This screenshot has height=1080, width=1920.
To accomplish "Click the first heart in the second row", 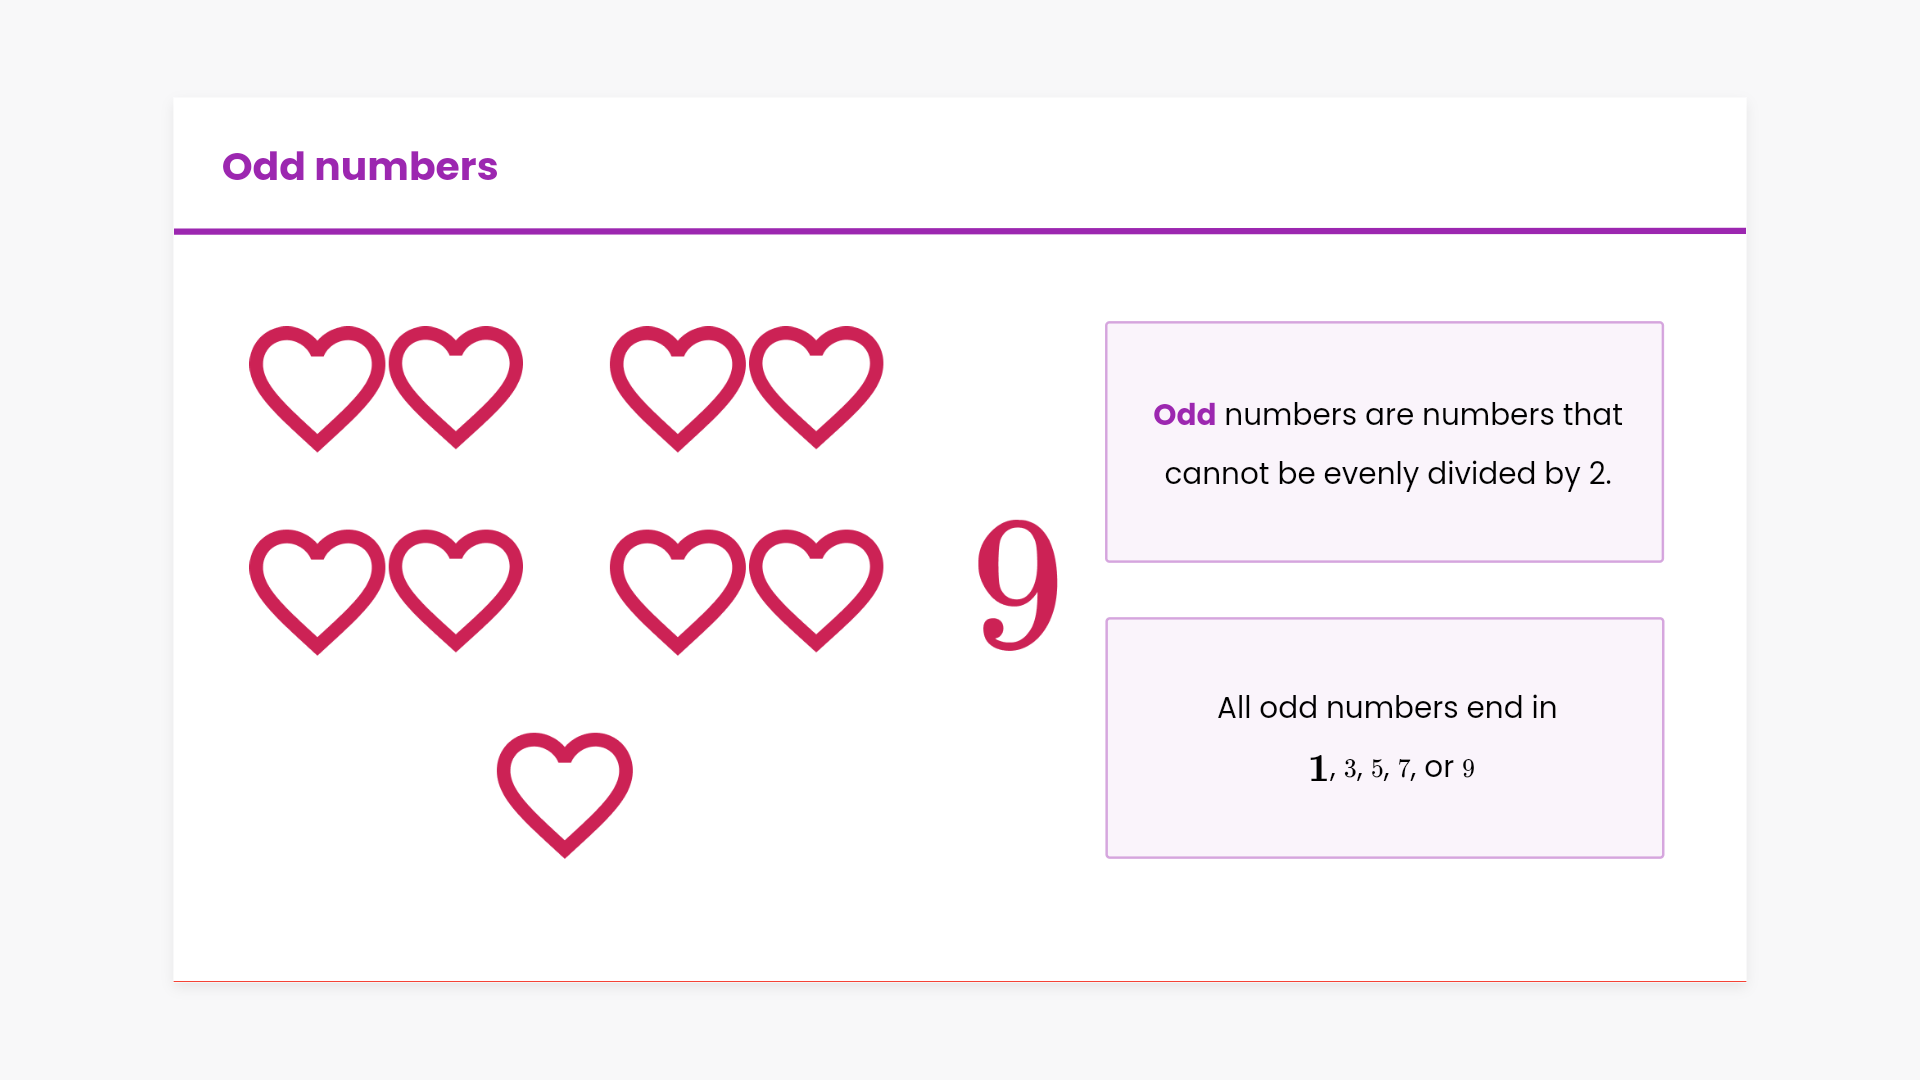I will (x=317, y=591).
